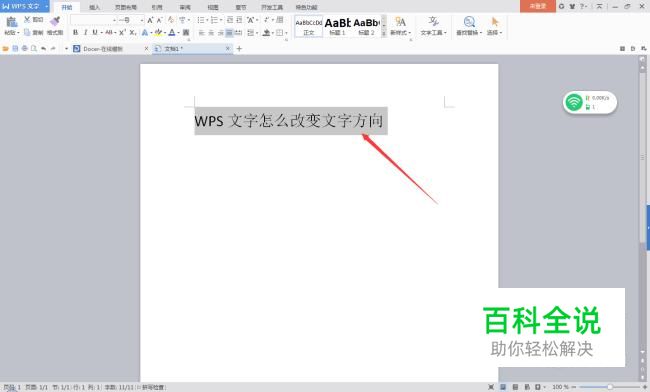Apply subscript formatting
The height and width of the screenshot is (392, 650).
click(x=133, y=32)
